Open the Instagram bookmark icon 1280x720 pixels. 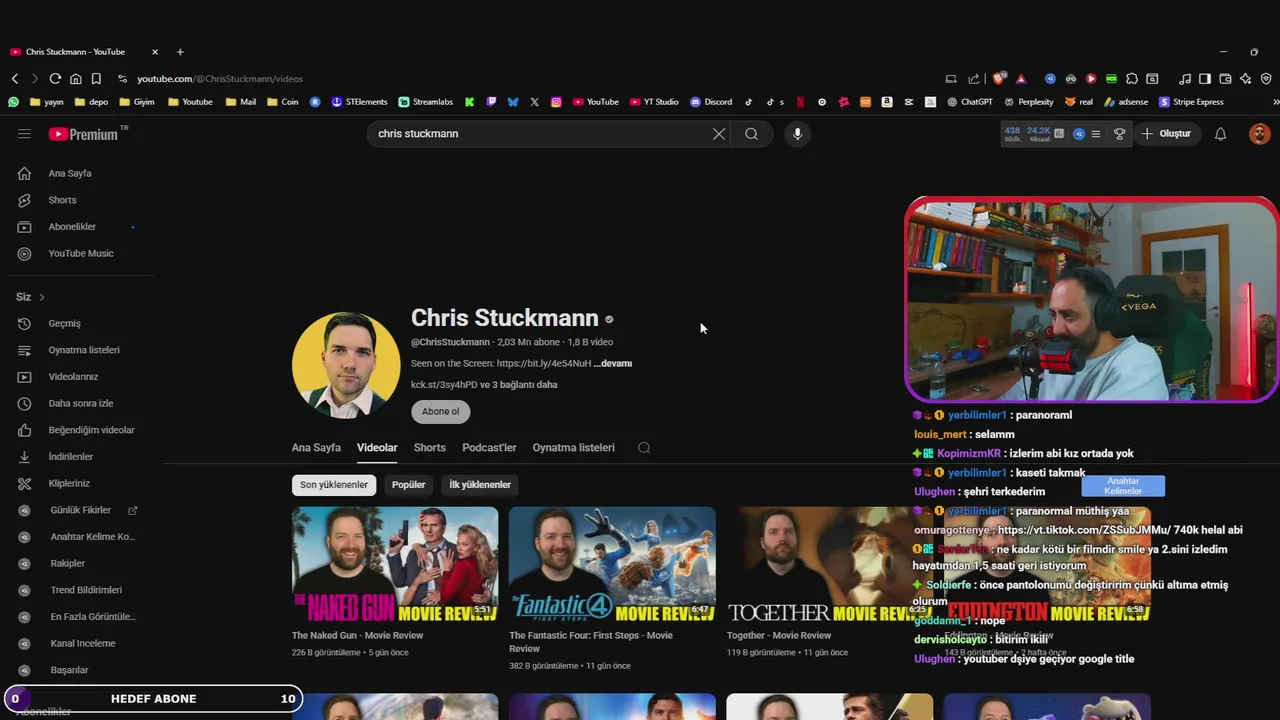click(x=556, y=102)
